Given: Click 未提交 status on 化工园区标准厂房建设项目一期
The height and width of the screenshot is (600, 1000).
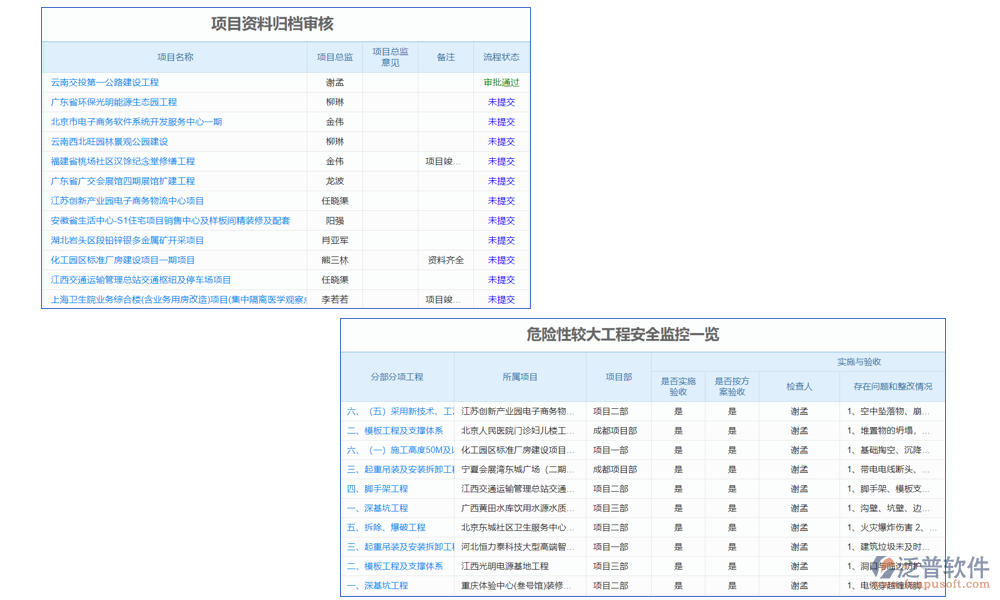Looking at the screenshot, I should [x=499, y=260].
